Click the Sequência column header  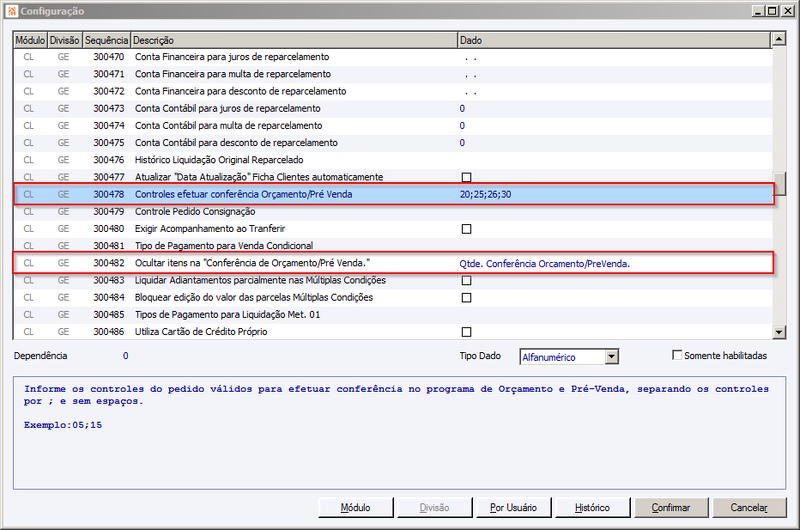pos(107,40)
